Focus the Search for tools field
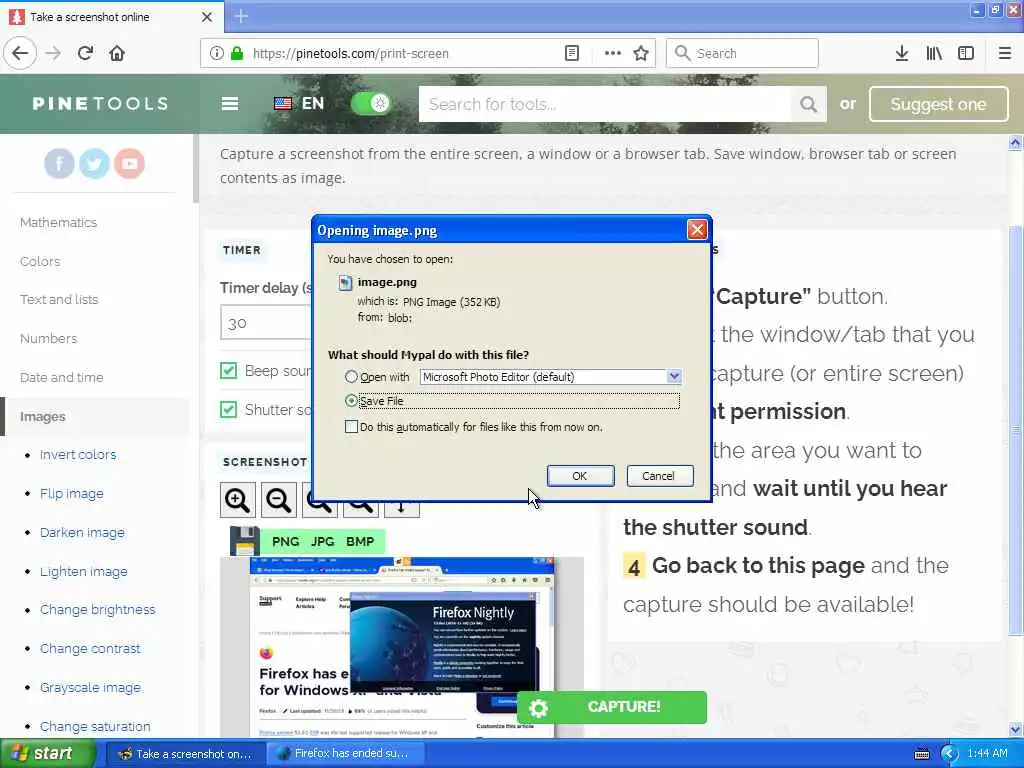The image size is (1024, 768). tap(605, 104)
